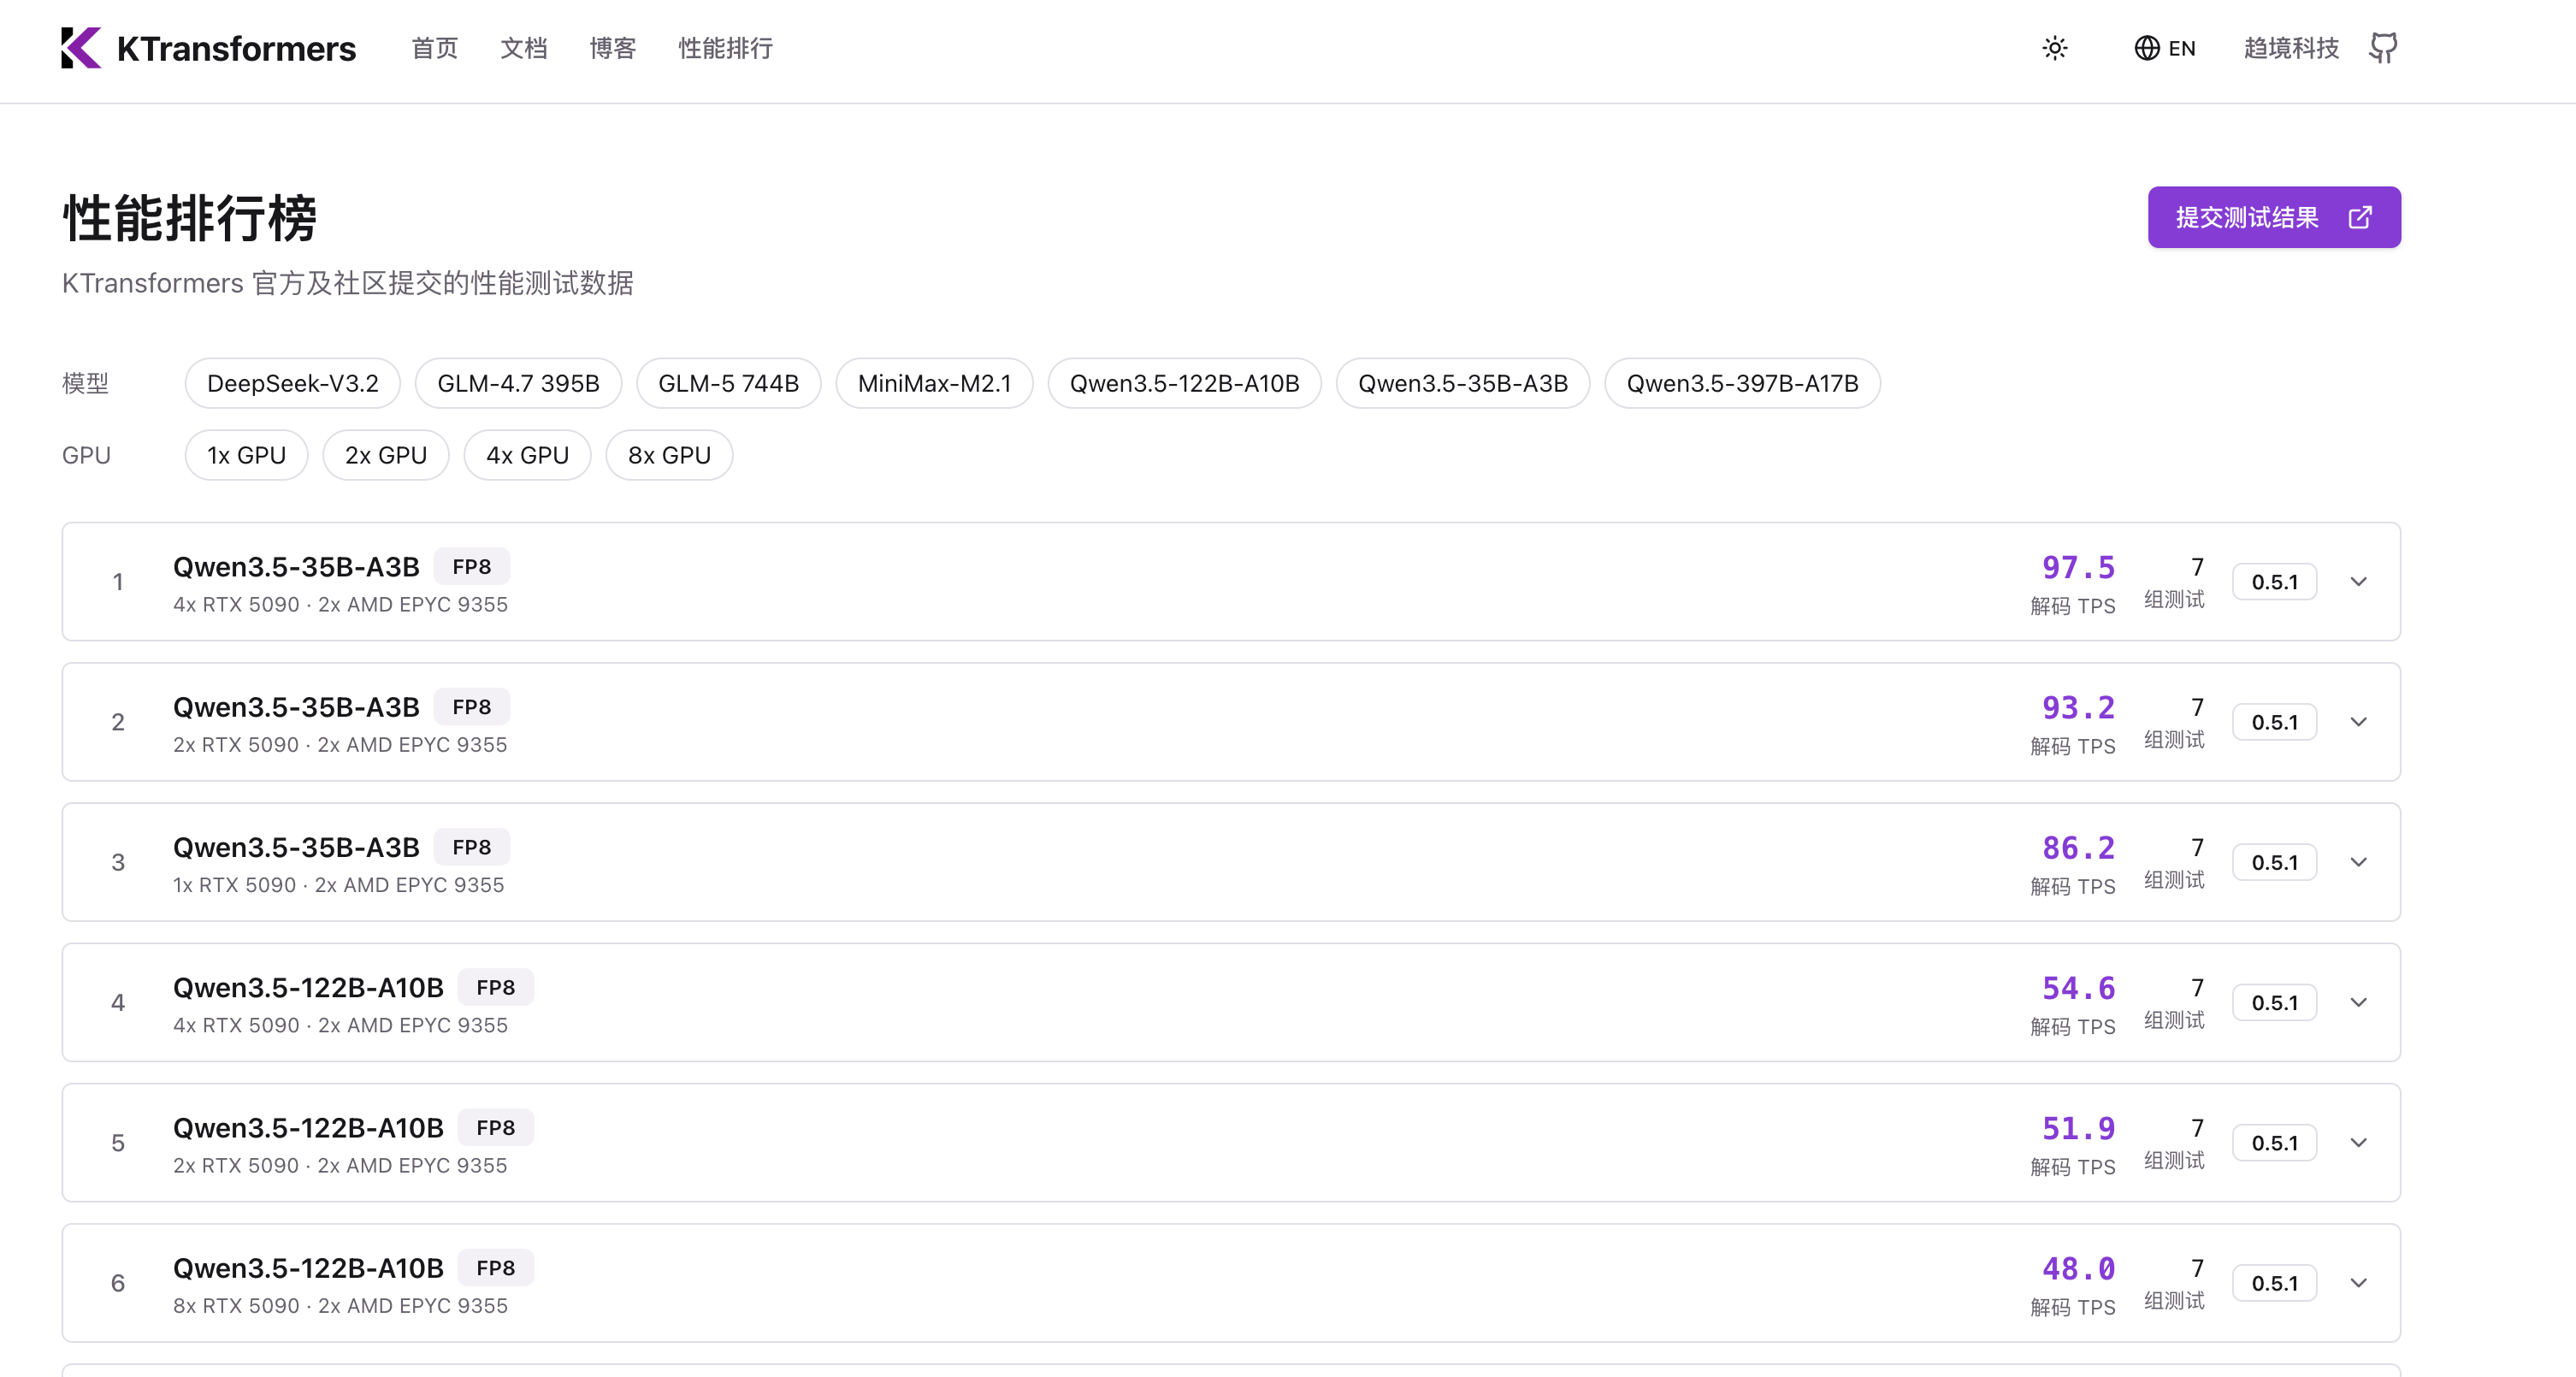Click the 48.0 decode TPS value

click(2078, 1268)
